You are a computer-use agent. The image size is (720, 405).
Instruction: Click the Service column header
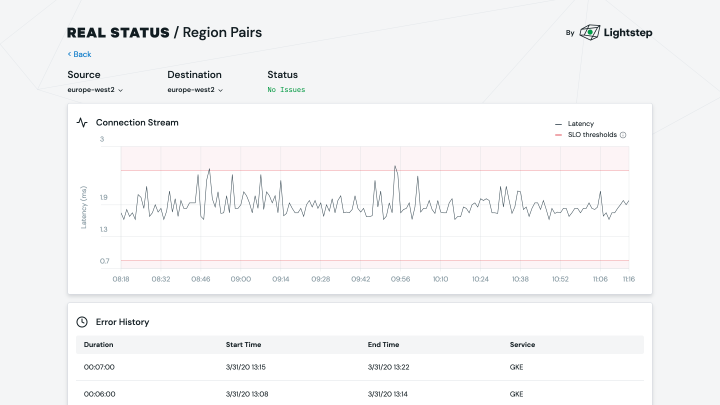click(522, 344)
